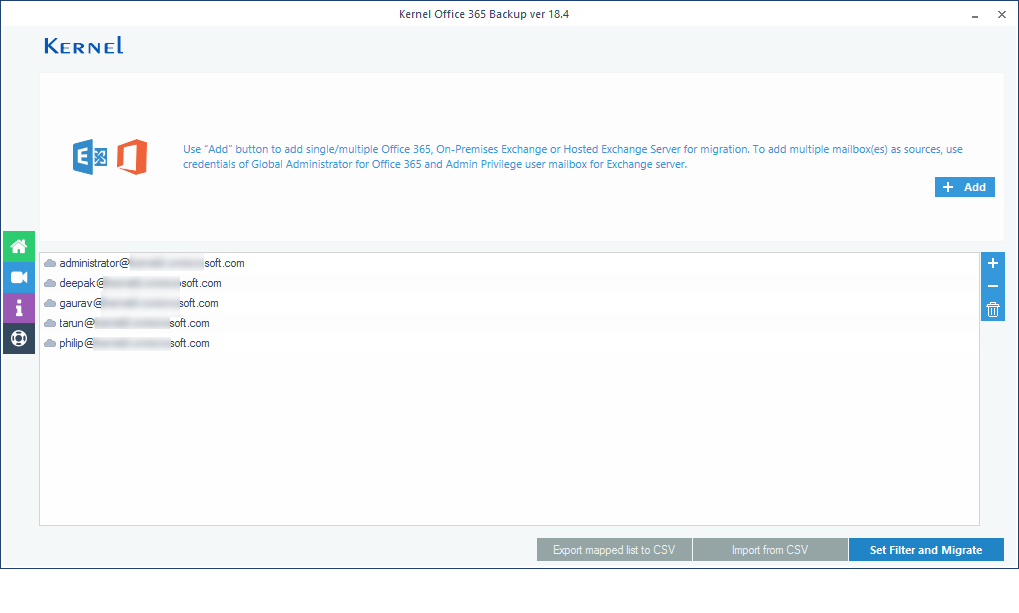Viewport: 1019px width, 613px height.
Task: Click cloud icon next to deepak mailbox
Action: point(50,283)
